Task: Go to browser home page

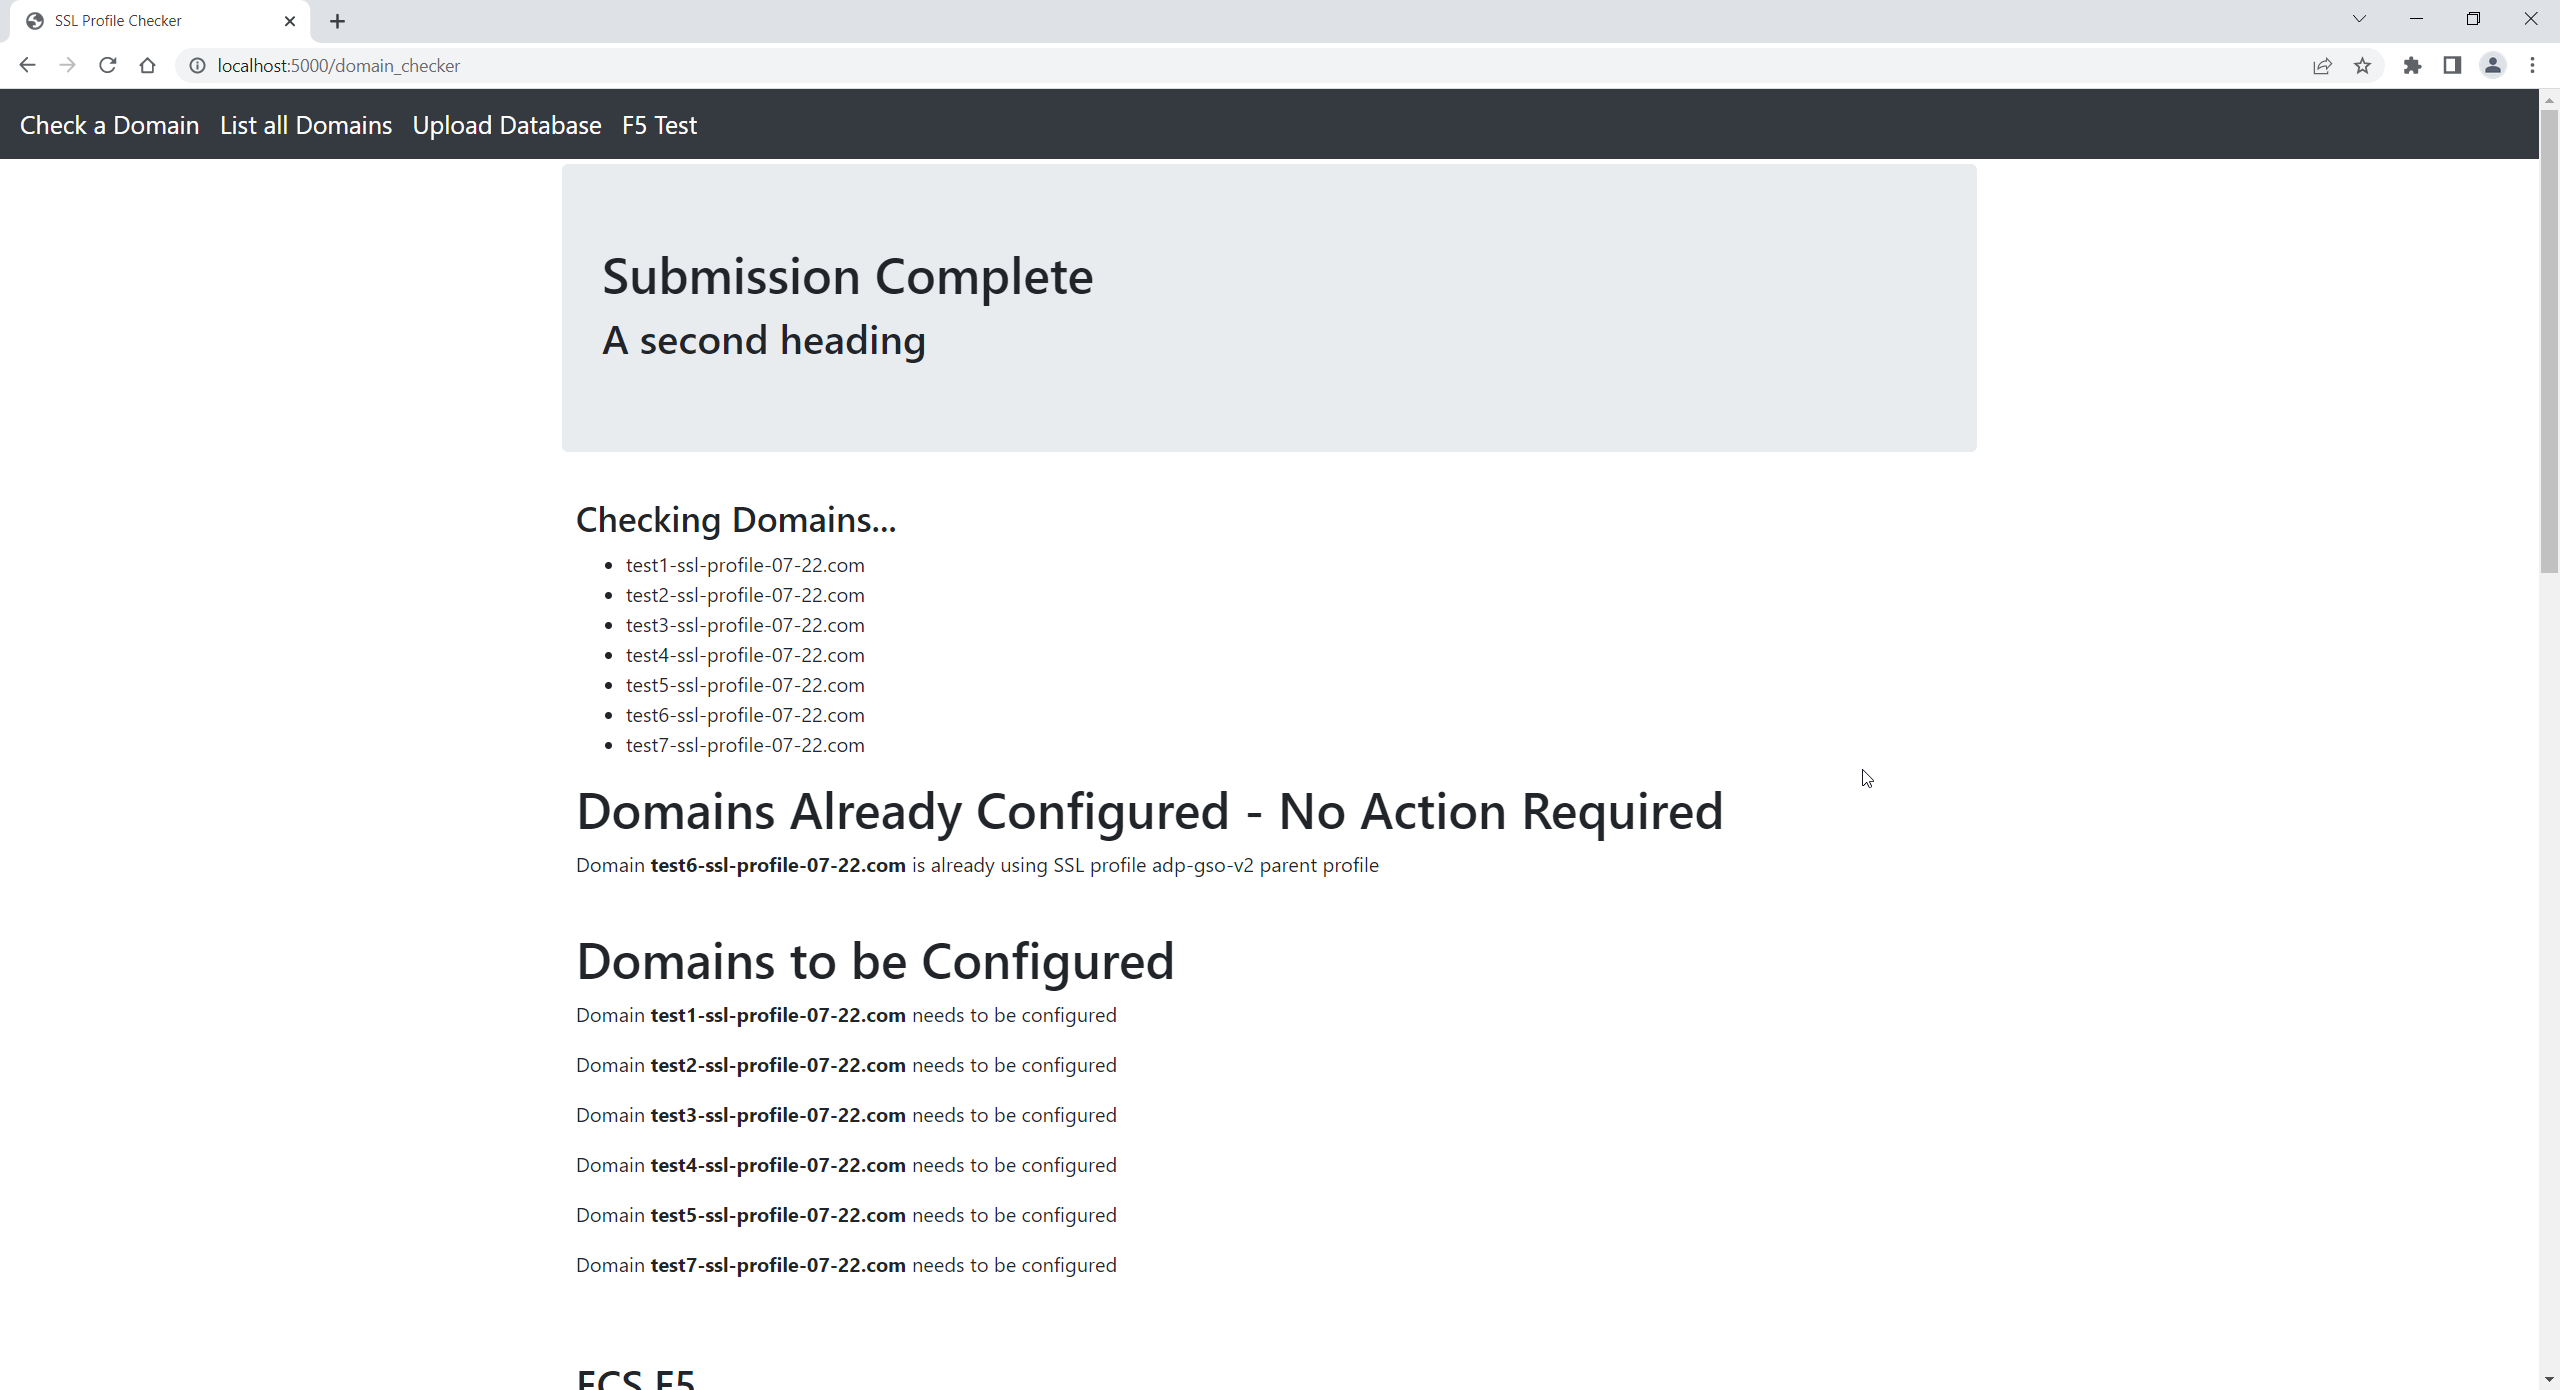Action: point(147,65)
